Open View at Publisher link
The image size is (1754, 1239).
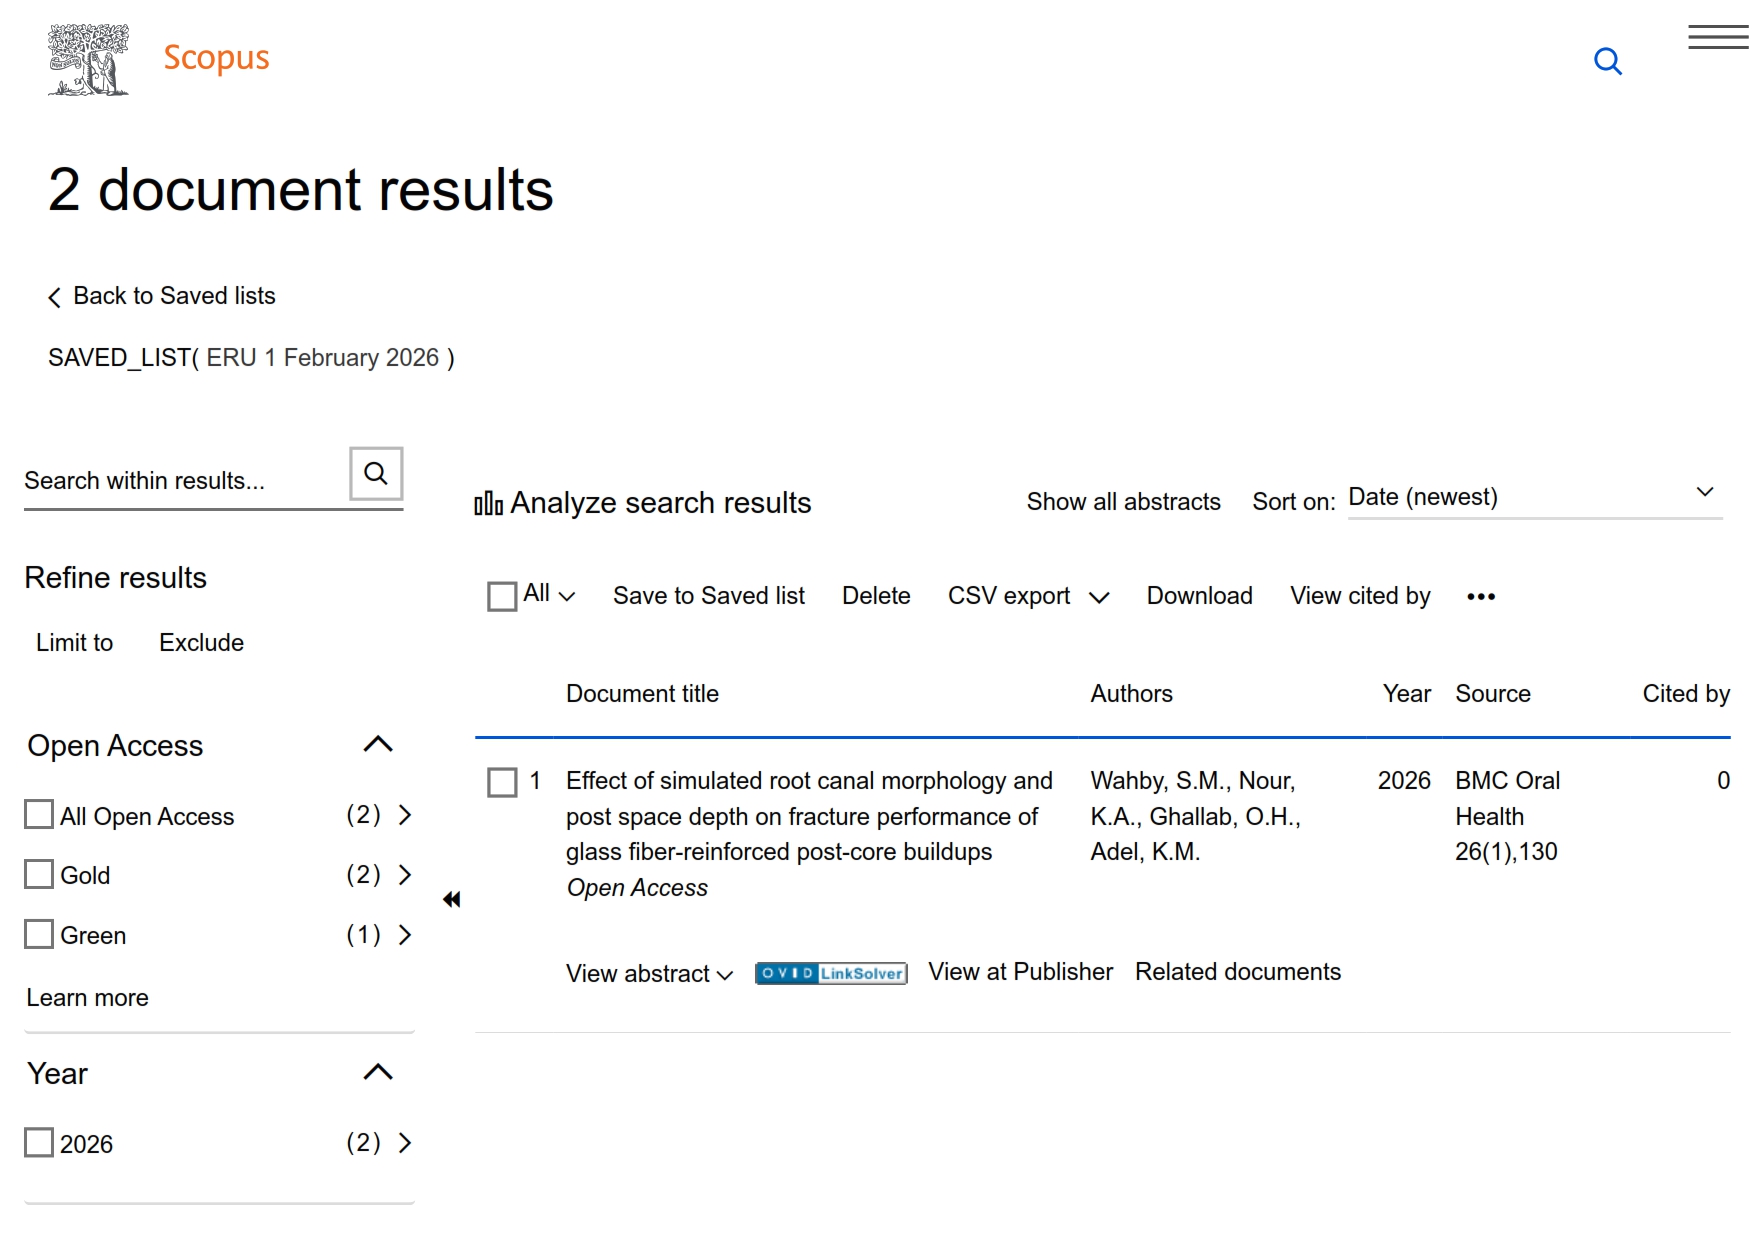1020,972
